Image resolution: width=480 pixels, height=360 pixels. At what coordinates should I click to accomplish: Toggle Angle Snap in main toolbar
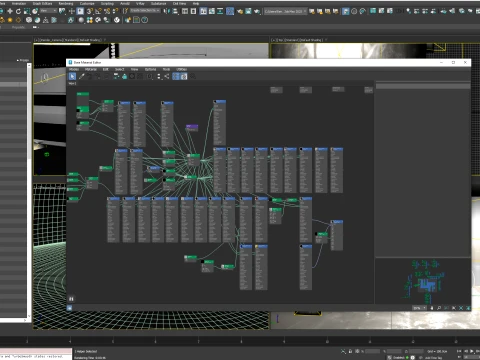click(98, 11)
